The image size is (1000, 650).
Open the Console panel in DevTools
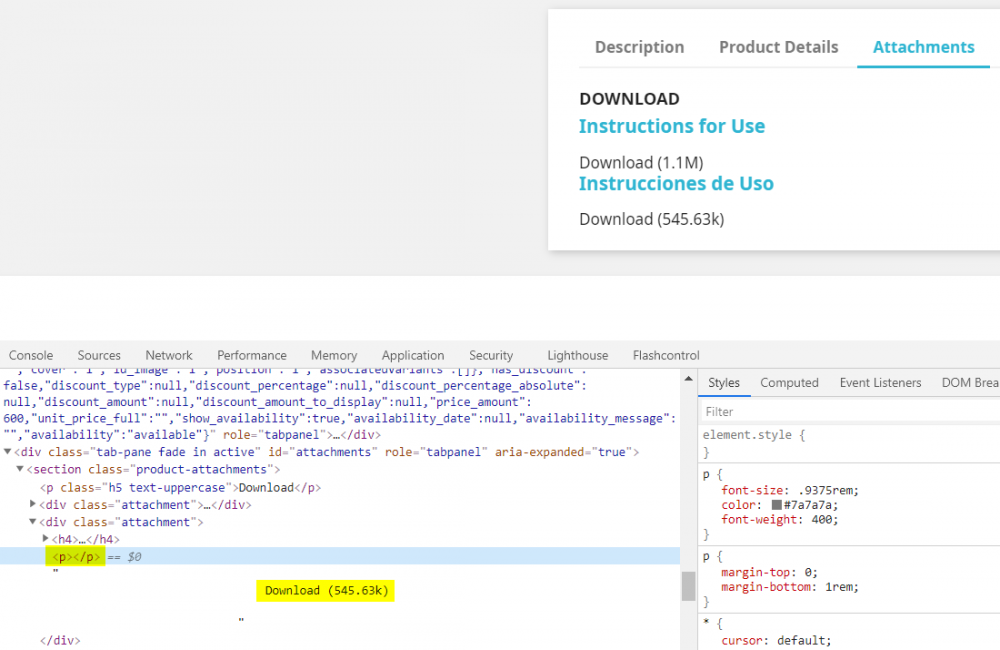point(31,355)
